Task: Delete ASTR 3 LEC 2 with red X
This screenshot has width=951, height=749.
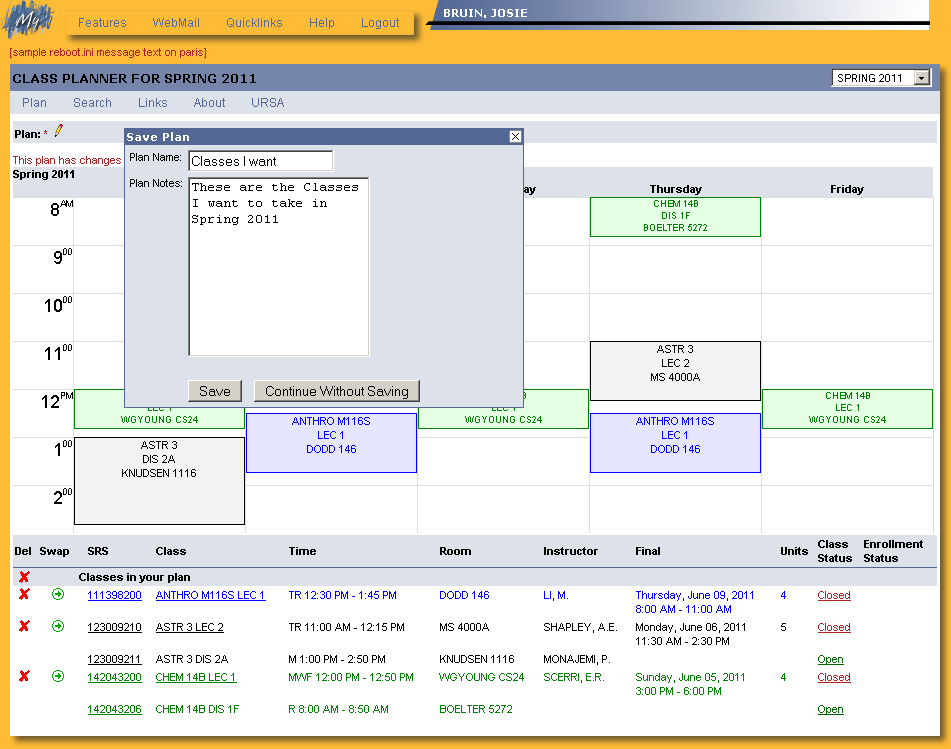Action: 24,627
